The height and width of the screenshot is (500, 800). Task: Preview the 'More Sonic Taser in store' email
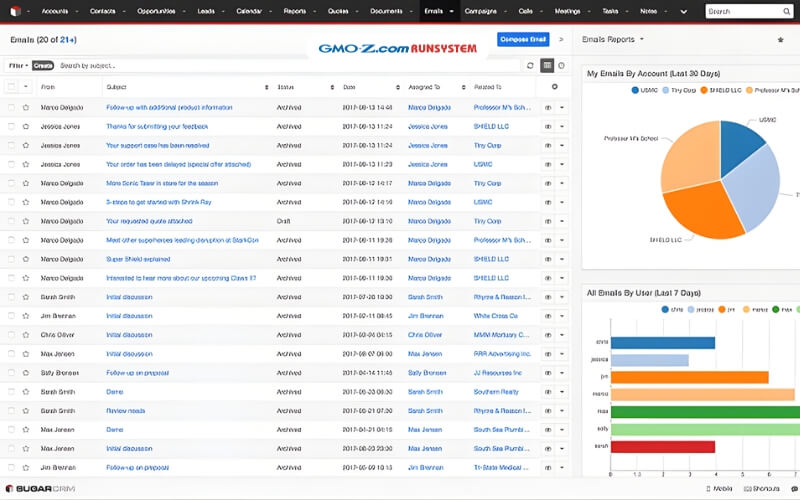(548, 183)
